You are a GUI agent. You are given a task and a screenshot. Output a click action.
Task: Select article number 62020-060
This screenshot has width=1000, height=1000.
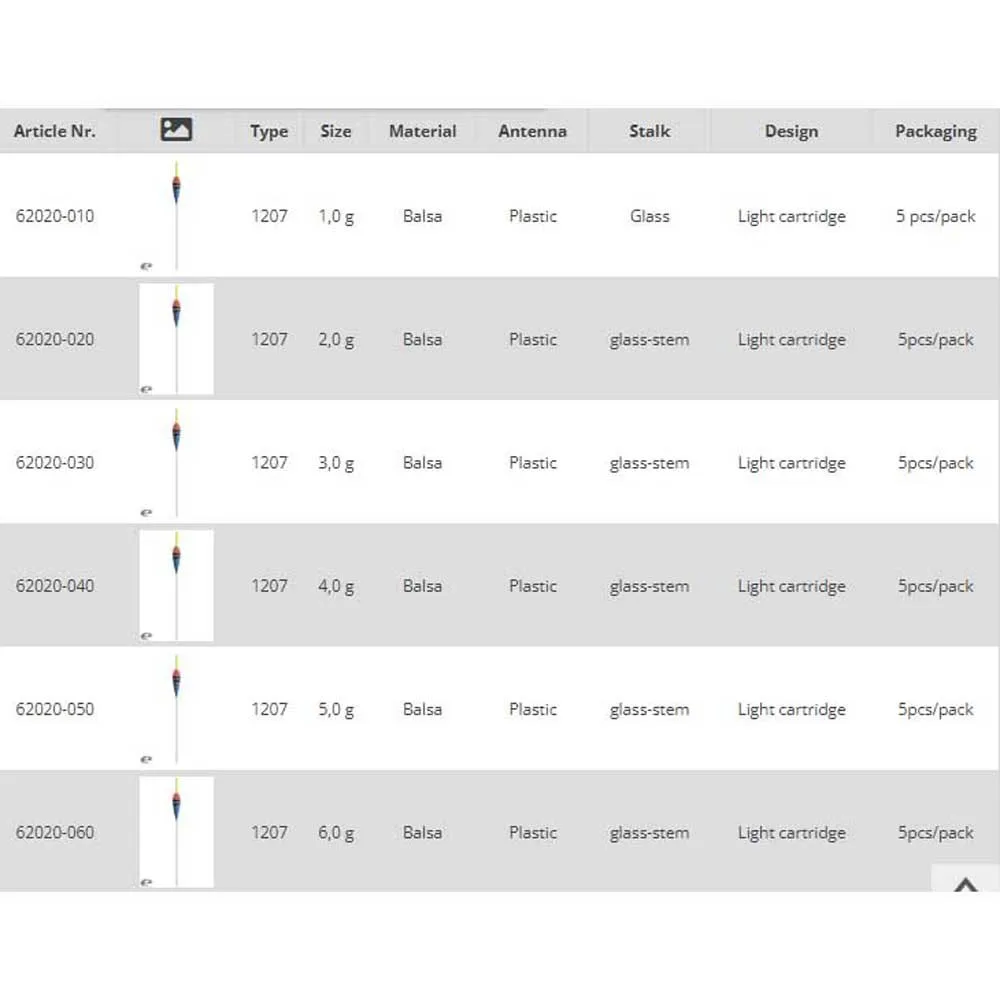55,832
